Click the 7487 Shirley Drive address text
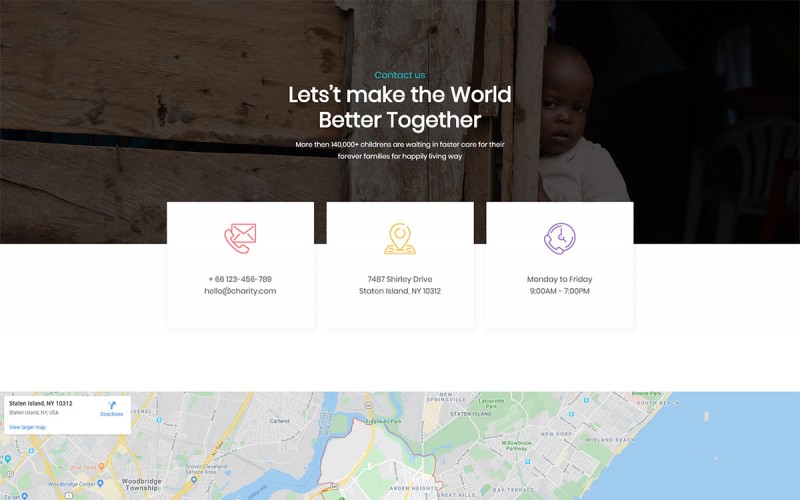 click(400, 279)
